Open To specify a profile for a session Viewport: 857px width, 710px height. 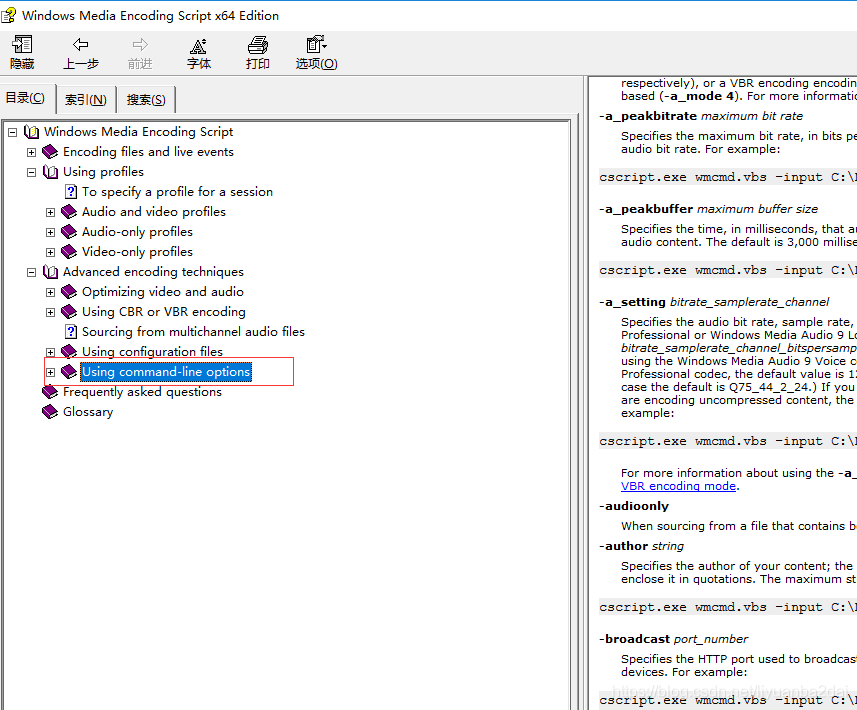tap(177, 191)
